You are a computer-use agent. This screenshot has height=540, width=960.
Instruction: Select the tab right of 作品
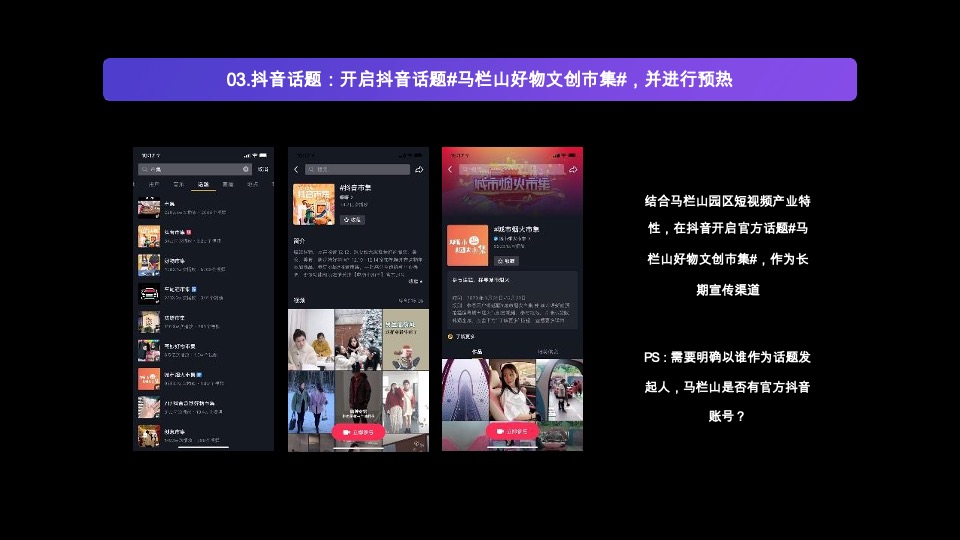[548, 352]
